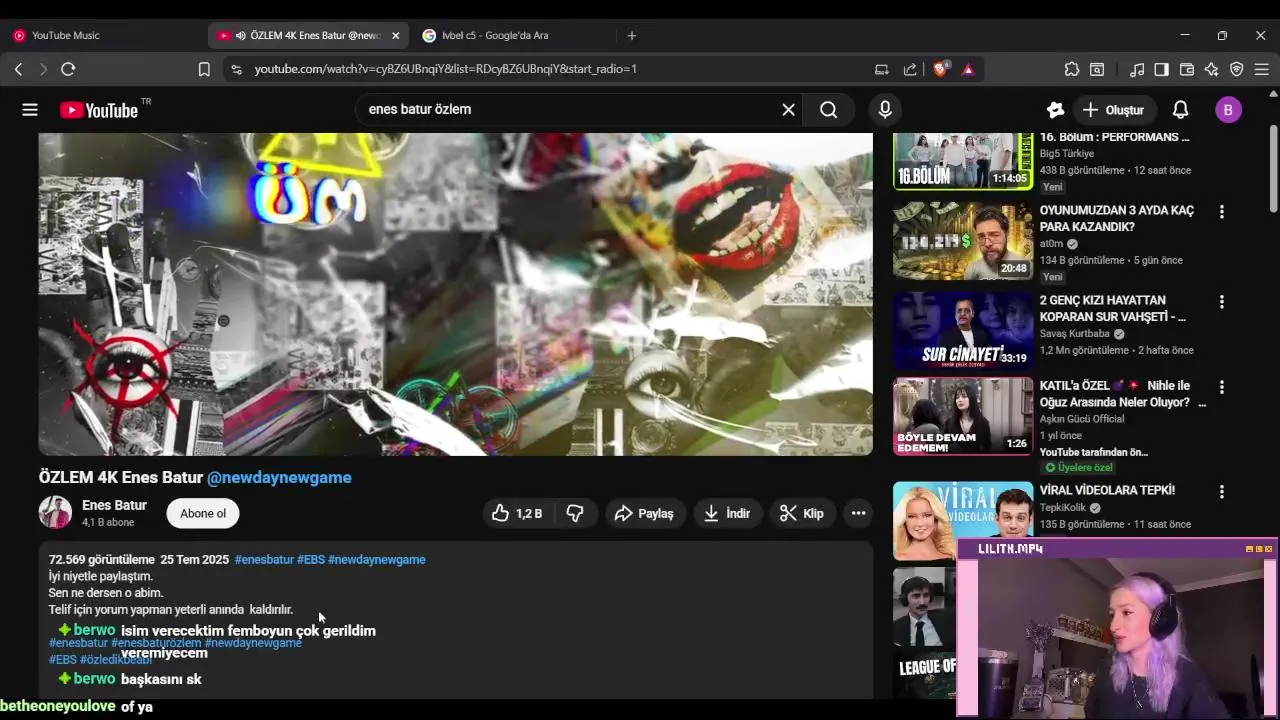Open Brave Shields lion icon
Screen dimensions: 1280x720
(941, 69)
